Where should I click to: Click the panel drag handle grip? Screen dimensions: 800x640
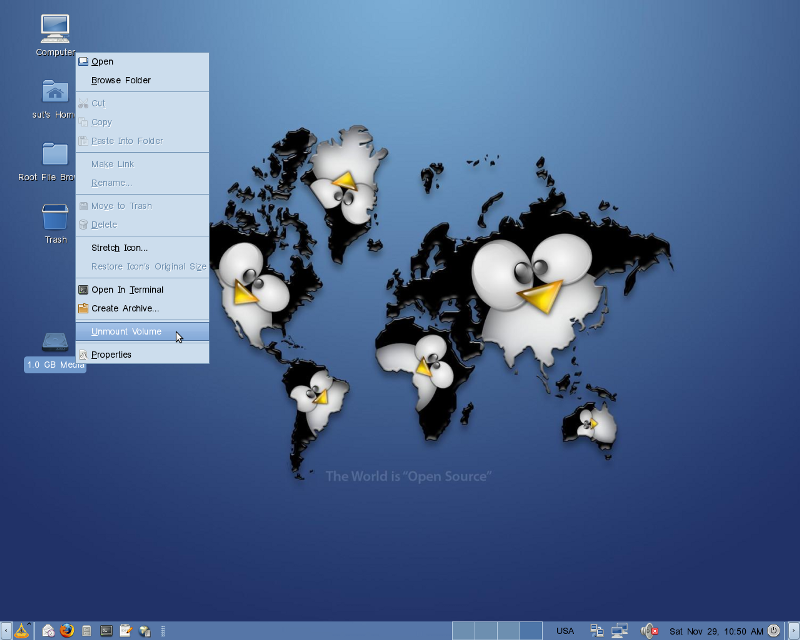click(x=163, y=631)
